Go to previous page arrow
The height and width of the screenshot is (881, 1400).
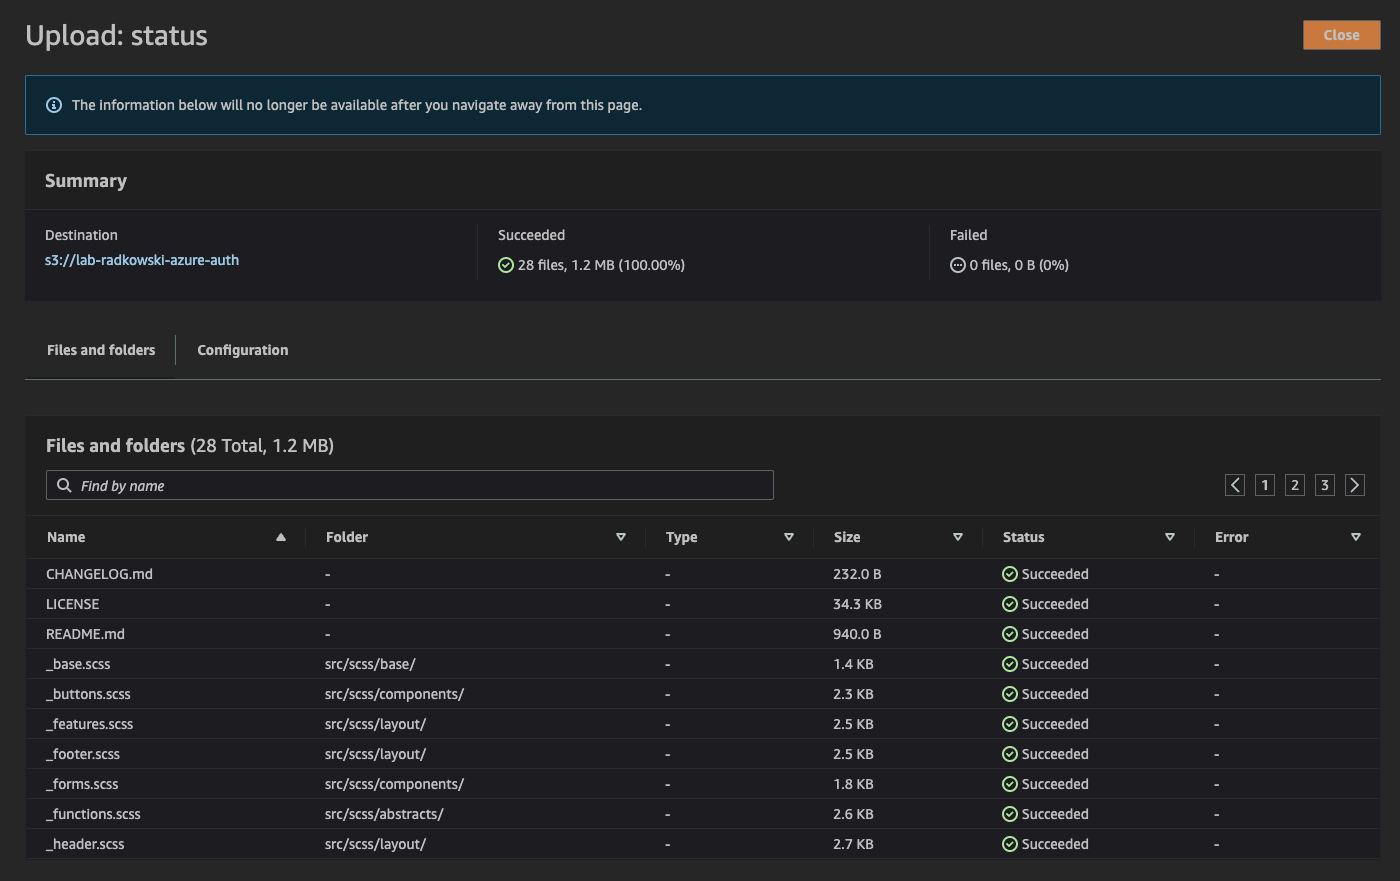tap(1235, 485)
